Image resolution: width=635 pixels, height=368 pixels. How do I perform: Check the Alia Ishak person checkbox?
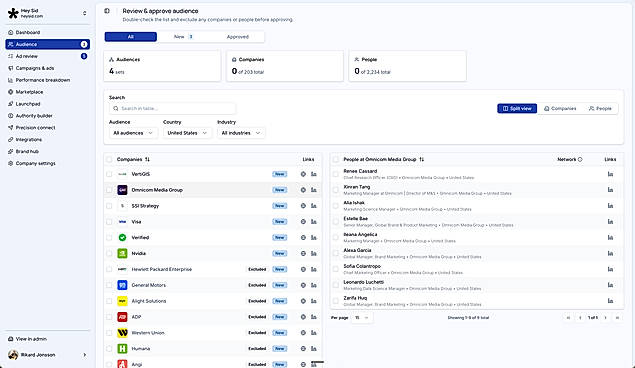point(336,206)
